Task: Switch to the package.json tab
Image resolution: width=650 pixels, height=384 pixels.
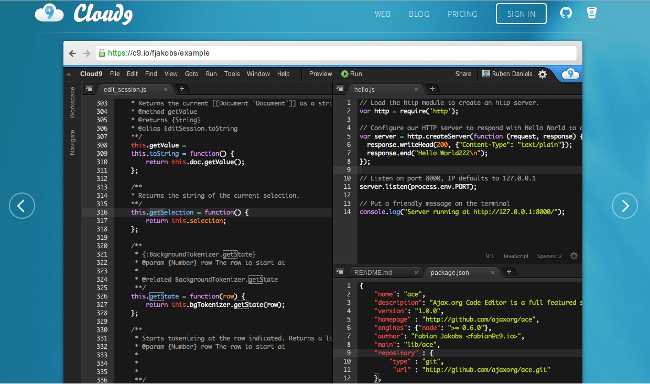Action: 450,272
